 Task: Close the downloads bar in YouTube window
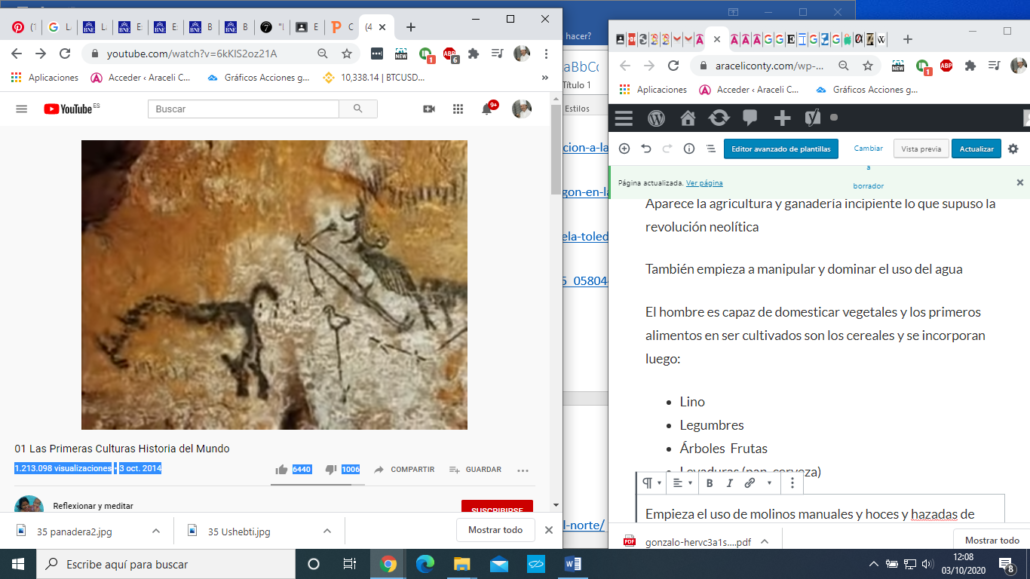click(x=549, y=530)
